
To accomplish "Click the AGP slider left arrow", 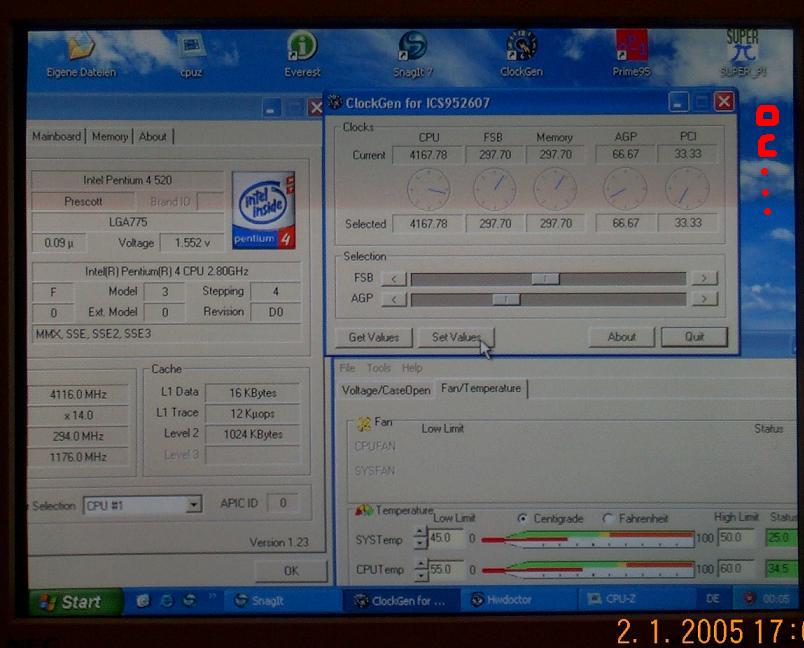I will click(x=394, y=299).
